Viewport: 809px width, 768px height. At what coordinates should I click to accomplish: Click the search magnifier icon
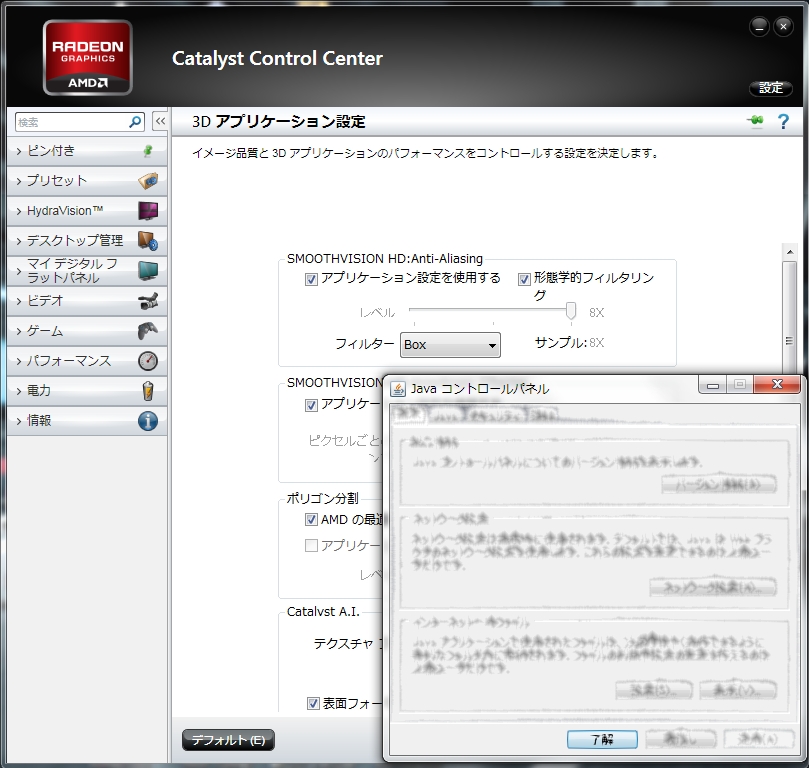(135, 122)
